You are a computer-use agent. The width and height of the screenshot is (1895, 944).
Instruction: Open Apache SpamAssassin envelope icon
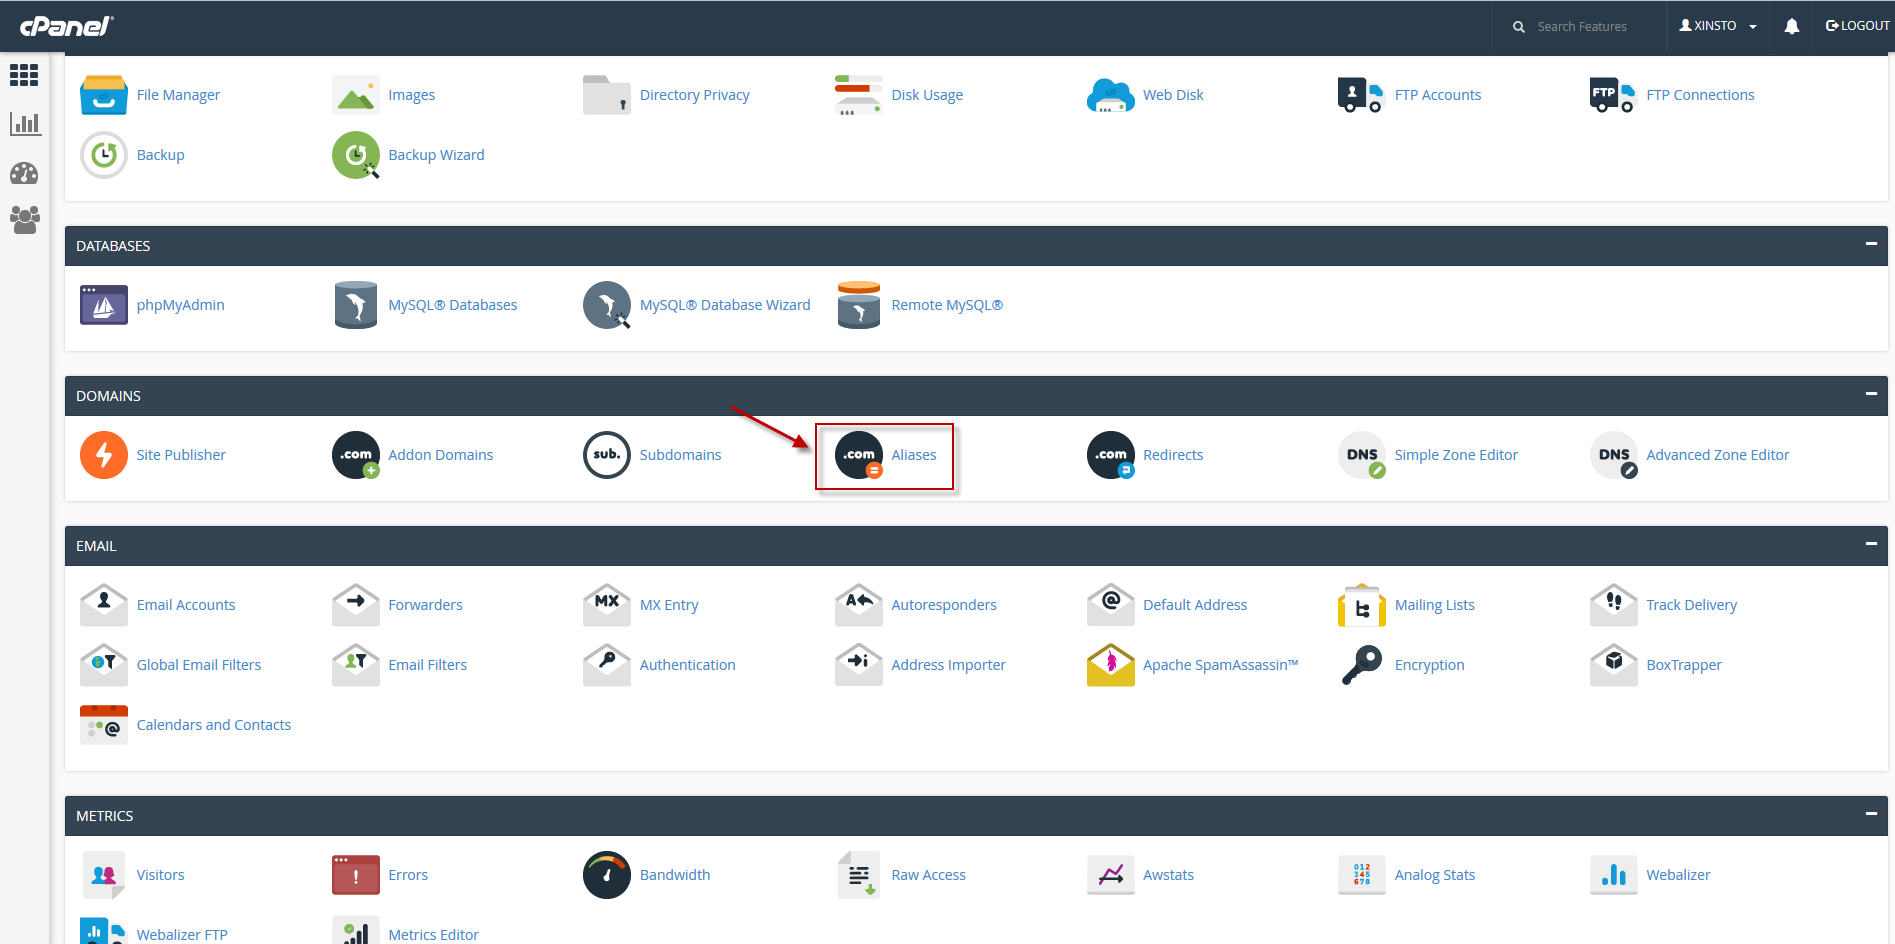click(1110, 665)
